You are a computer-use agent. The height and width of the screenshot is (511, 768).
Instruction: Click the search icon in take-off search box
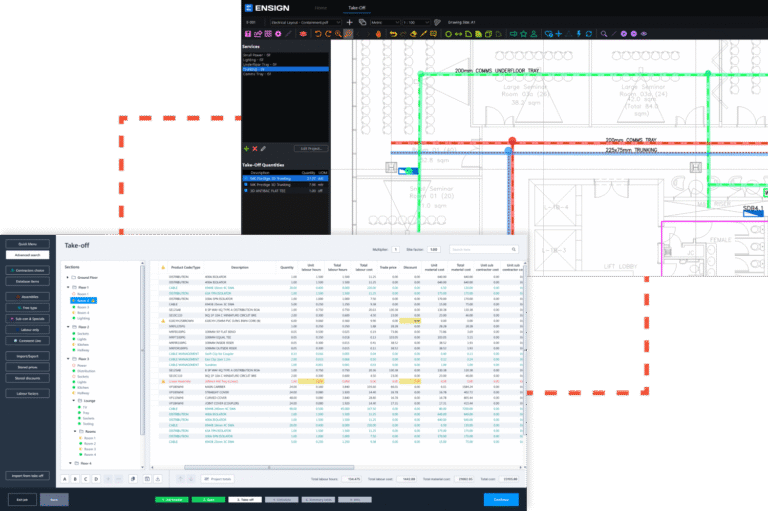(x=514, y=249)
